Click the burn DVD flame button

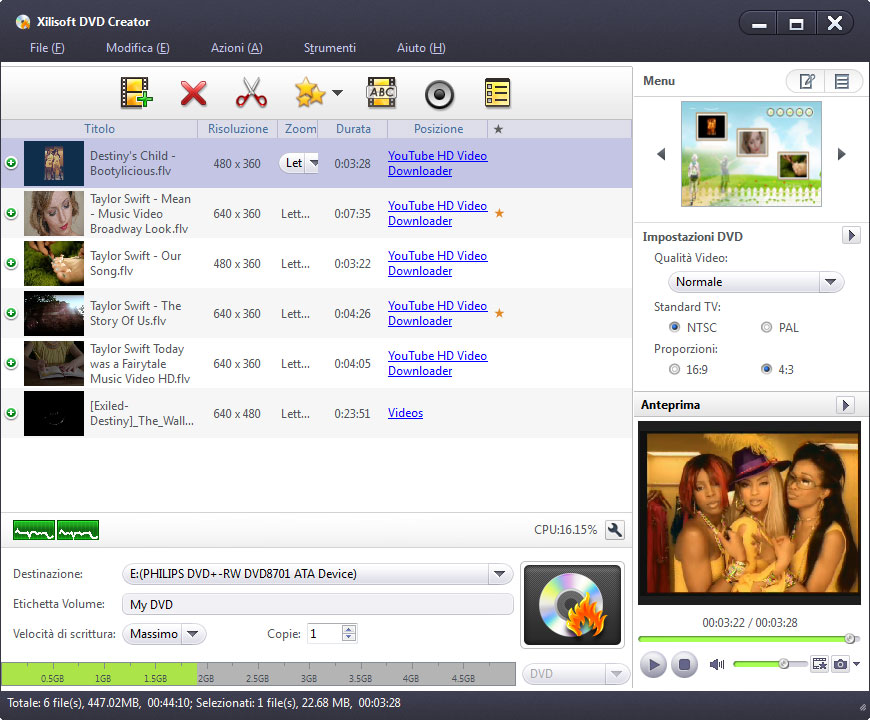tap(573, 605)
